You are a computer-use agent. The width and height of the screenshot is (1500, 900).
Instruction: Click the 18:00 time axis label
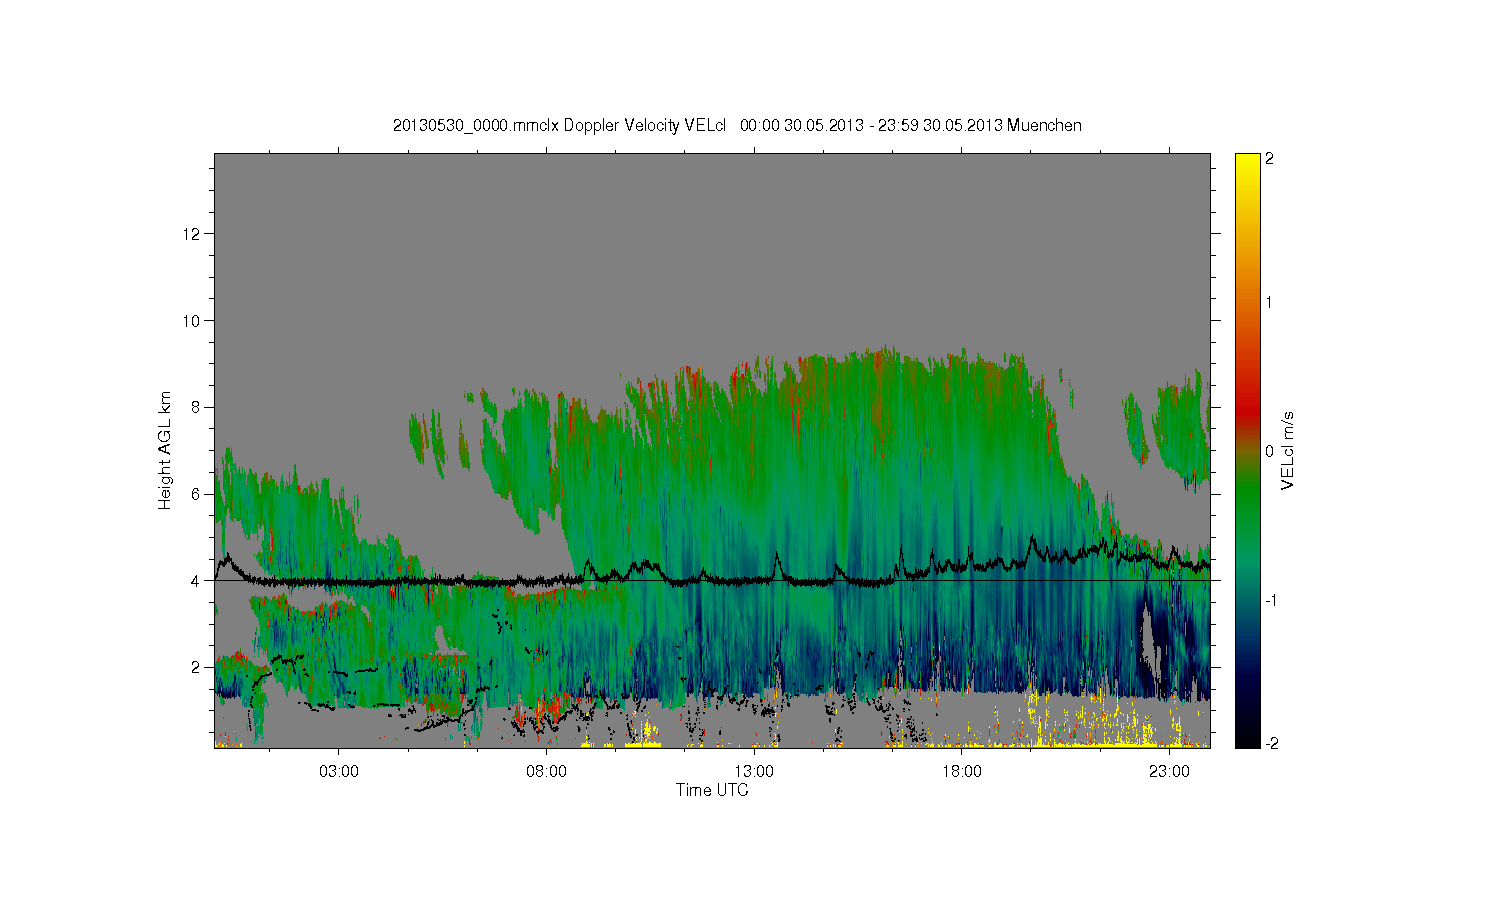[961, 772]
